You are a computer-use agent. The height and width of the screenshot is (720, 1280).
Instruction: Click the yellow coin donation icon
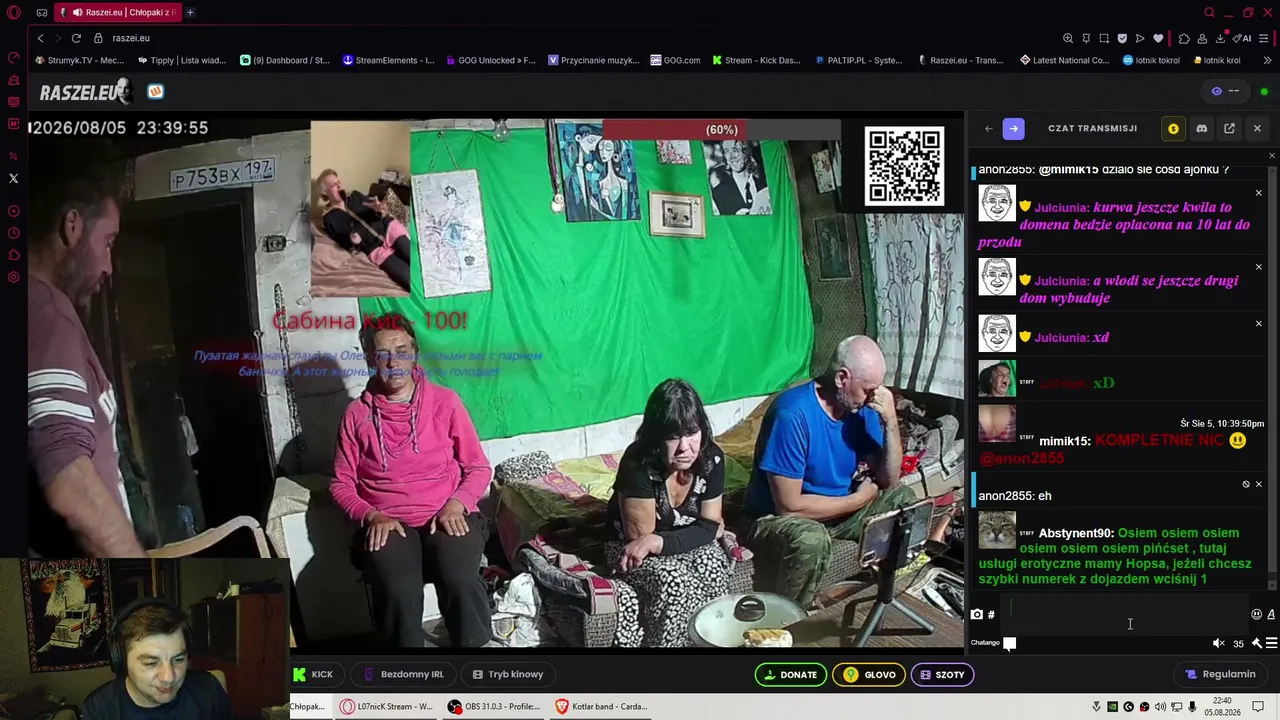point(1173,128)
